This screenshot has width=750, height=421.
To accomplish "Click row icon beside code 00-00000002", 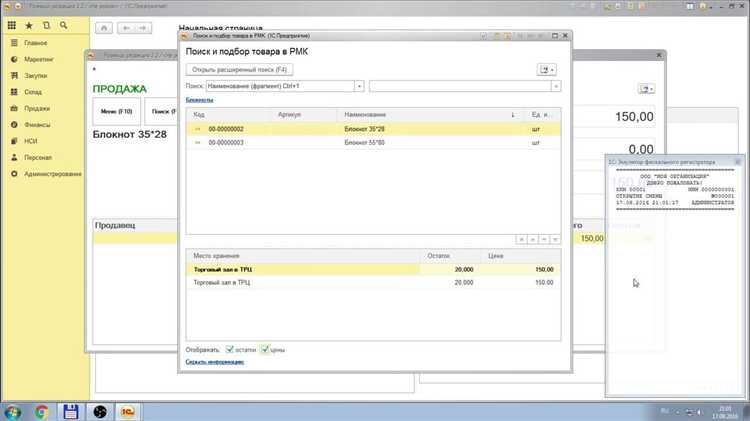I will coord(198,129).
